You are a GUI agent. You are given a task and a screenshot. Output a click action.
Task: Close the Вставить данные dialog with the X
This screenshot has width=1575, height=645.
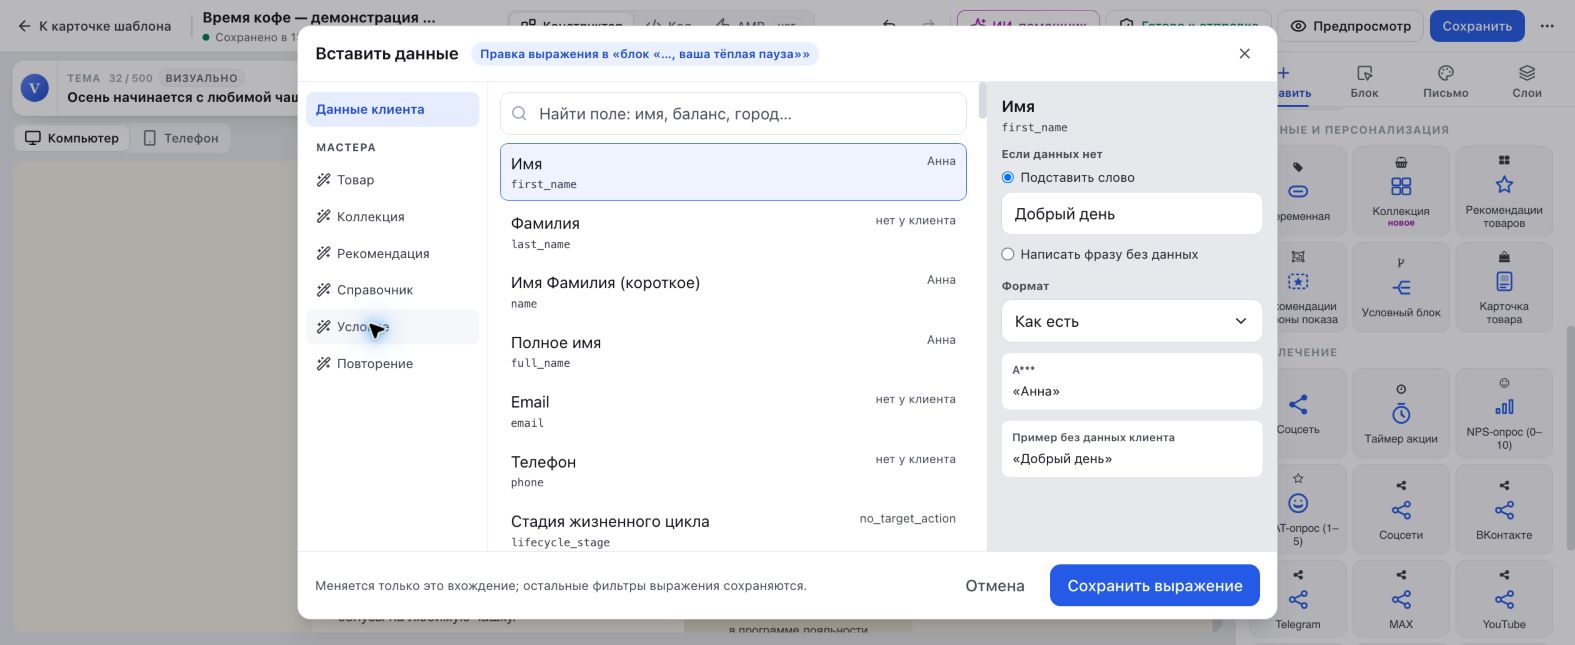1244,54
